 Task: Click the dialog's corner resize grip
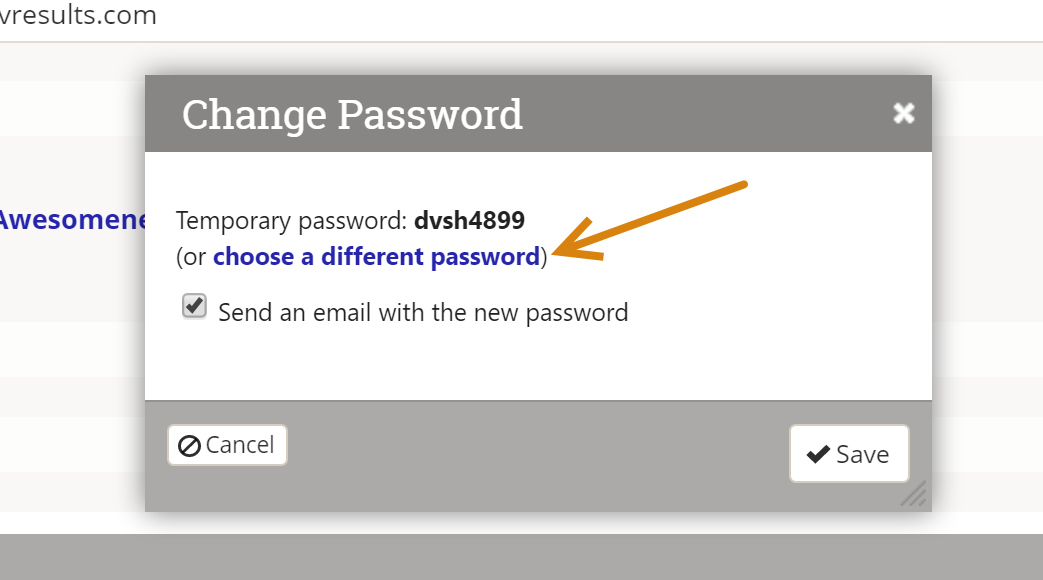tap(914, 494)
